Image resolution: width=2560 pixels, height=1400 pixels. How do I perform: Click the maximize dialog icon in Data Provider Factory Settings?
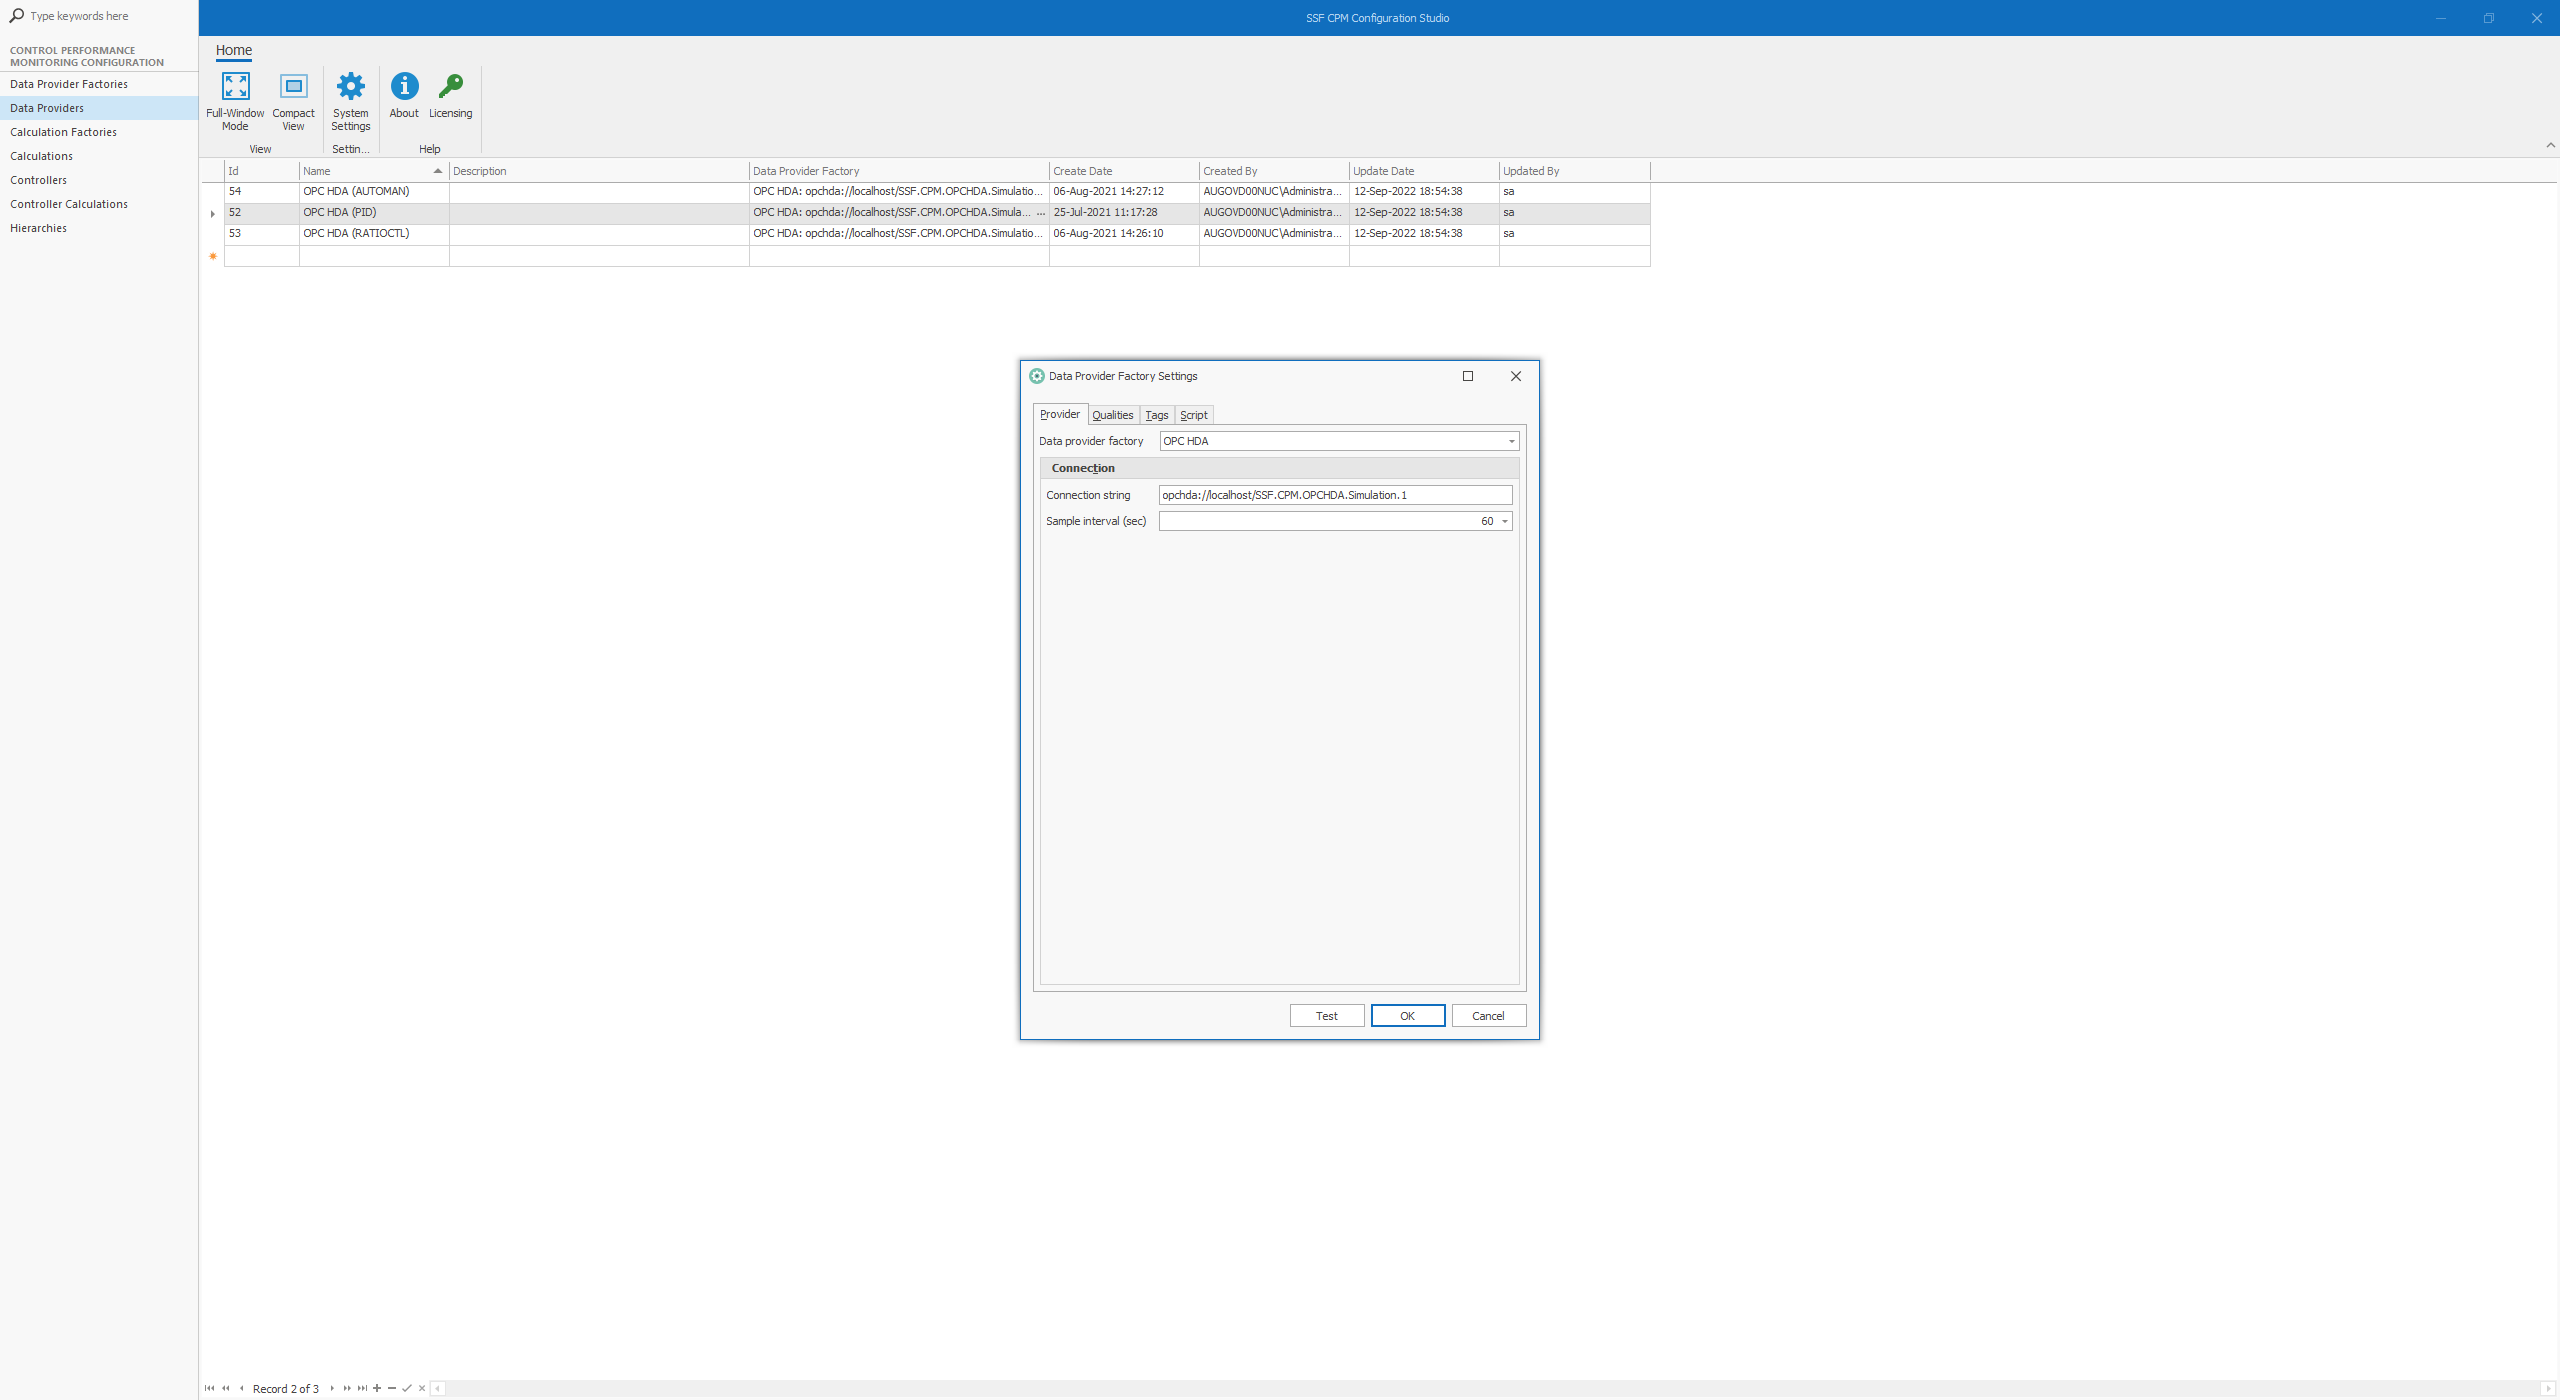tap(1467, 376)
